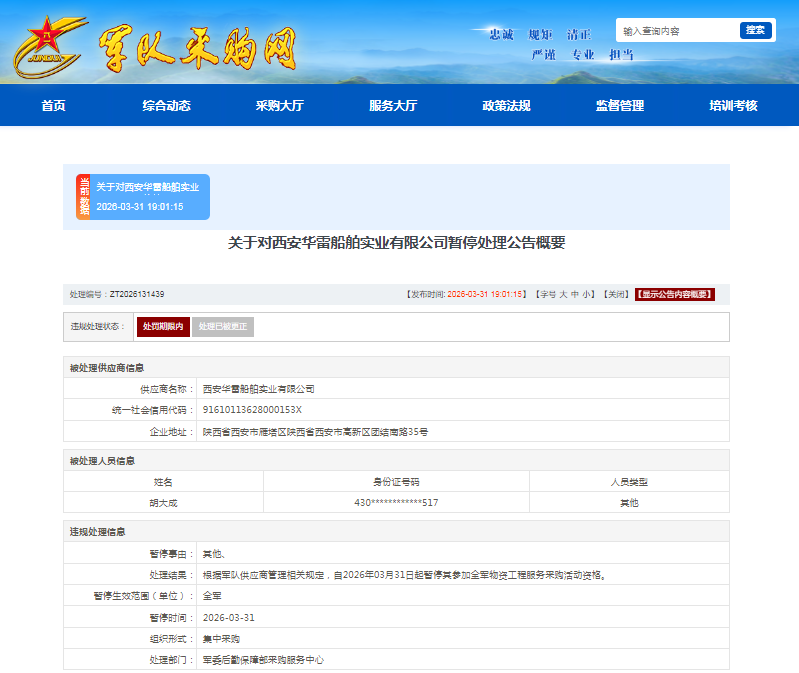The image size is (799, 673).
Task: Open the 采购大厅 navigation menu
Action: pyautogui.click(x=280, y=106)
